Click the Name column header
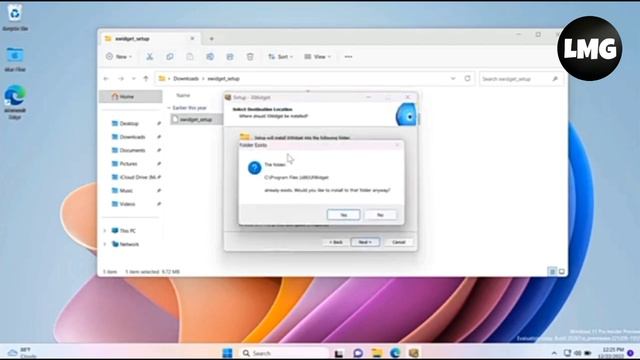The width and height of the screenshot is (640, 360). 184,95
